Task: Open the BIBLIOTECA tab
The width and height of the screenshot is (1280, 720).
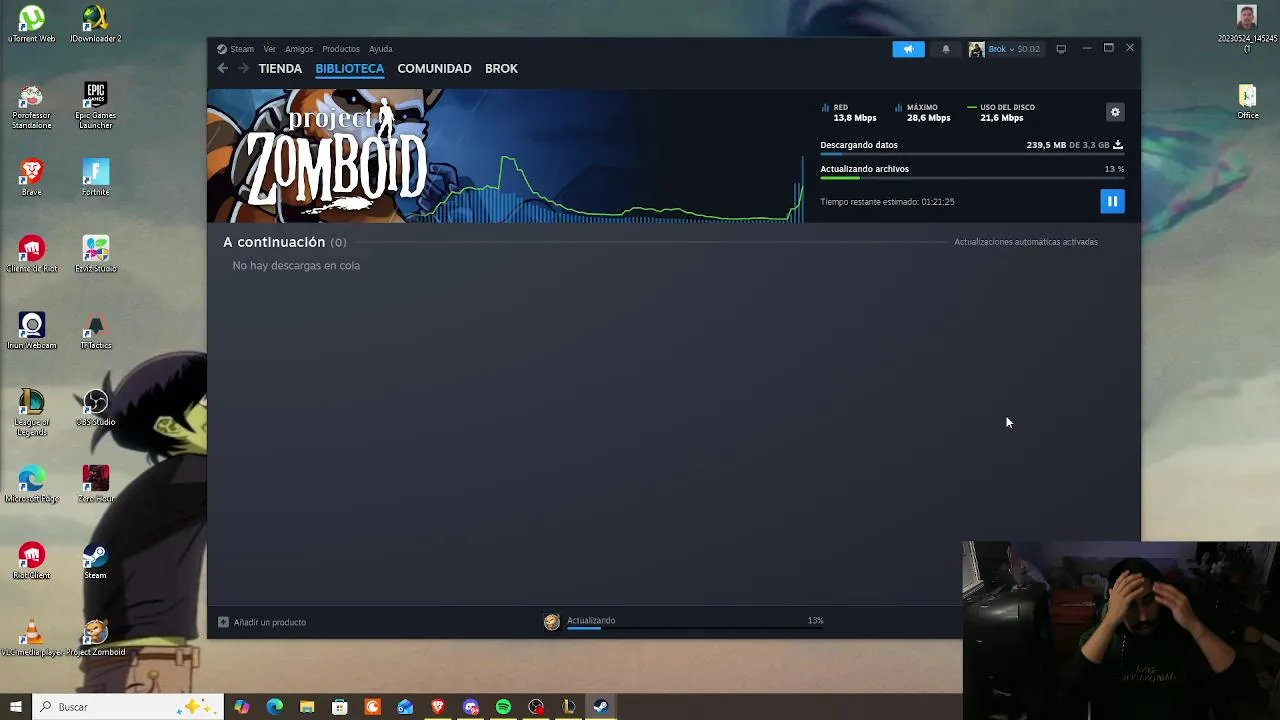Action: tap(349, 68)
